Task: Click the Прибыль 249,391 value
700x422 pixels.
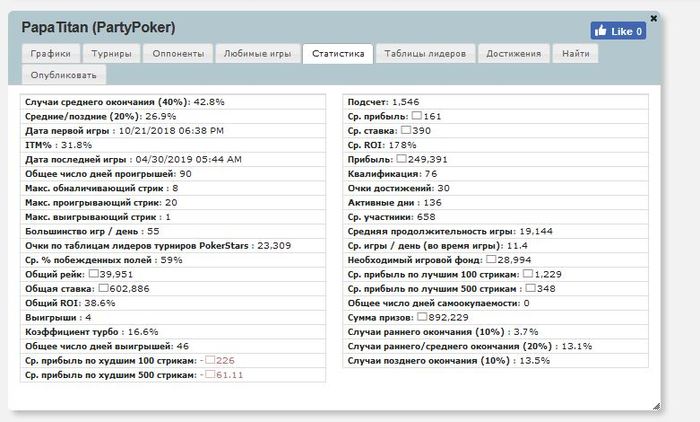Action: 422,159
